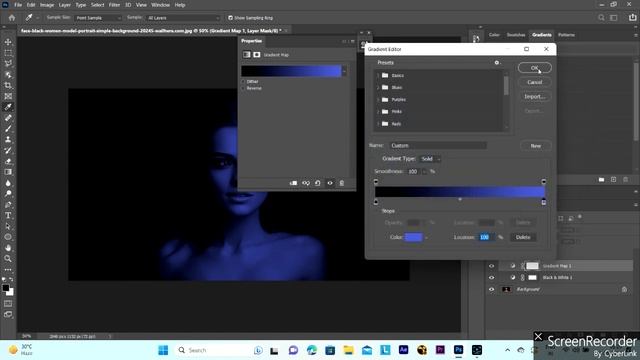Image resolution: width=640 pixels, height=360 pixels.
Task: Select the Move tool
Action: [8, 42]
